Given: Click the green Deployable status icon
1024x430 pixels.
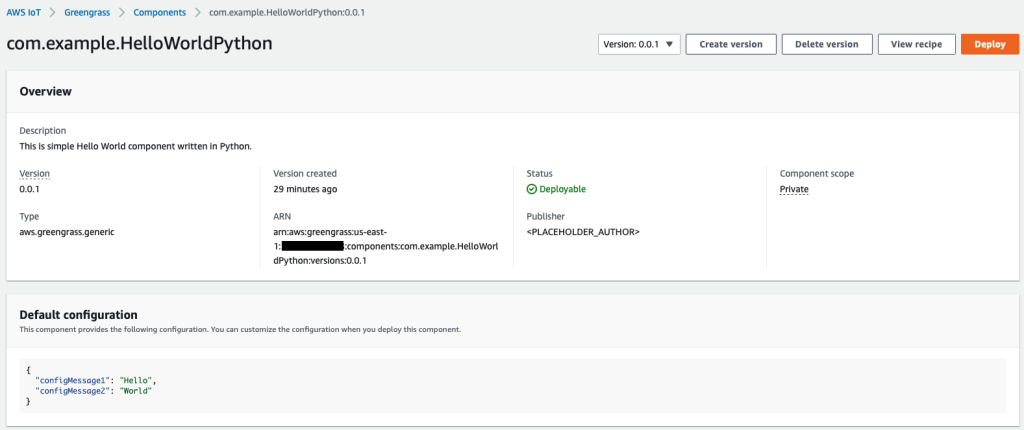Looking at the screenshot, I should coord(532,190).
